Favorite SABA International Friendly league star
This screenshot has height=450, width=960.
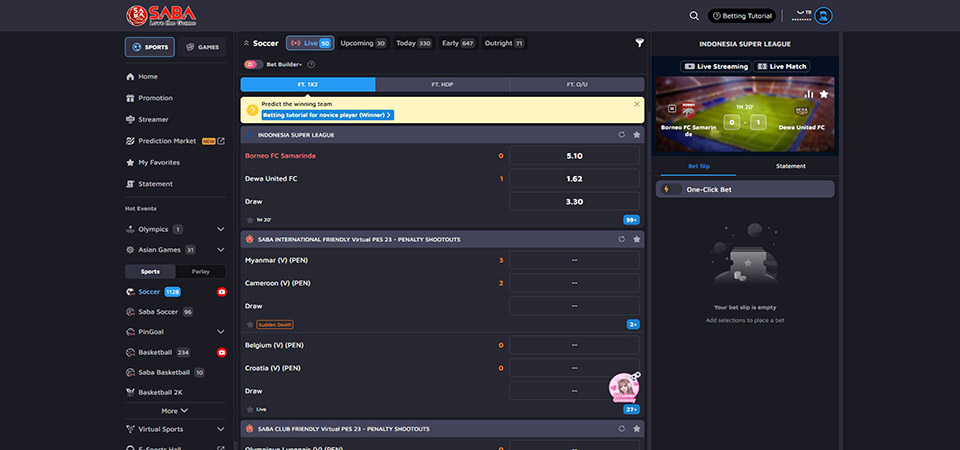(x=637, y=239)
